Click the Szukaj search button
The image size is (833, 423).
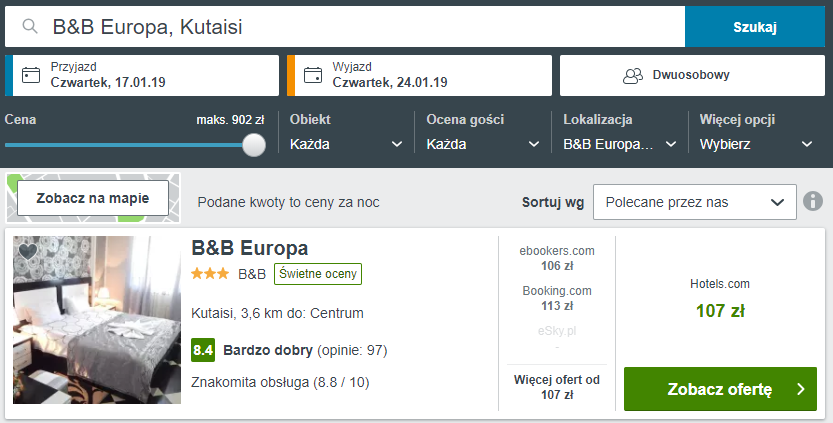pos(755,27)
